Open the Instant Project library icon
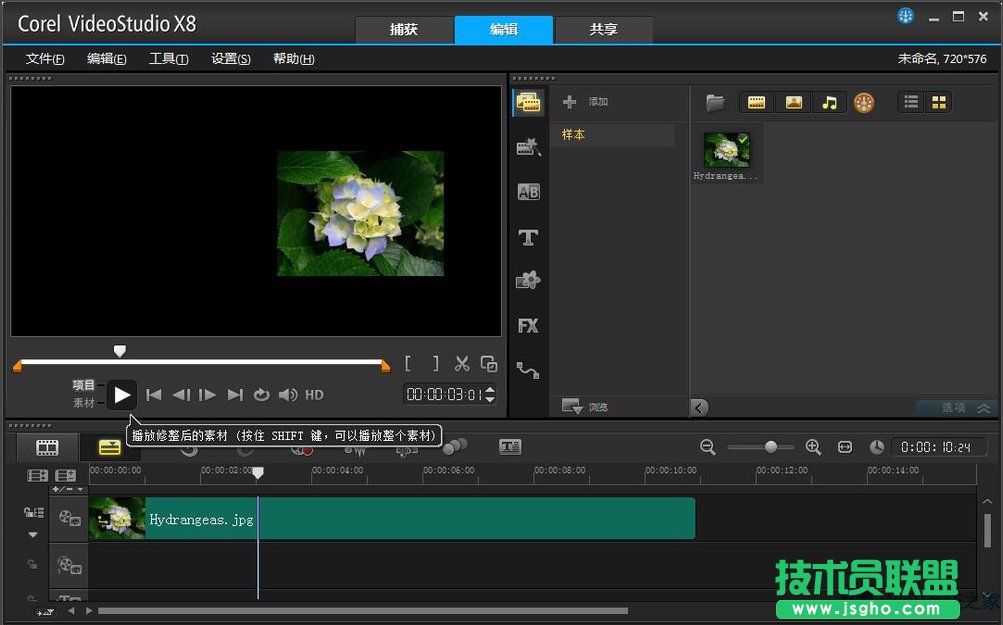The height and width of the screenshot is (625, 1003). [x=528, y=147]
